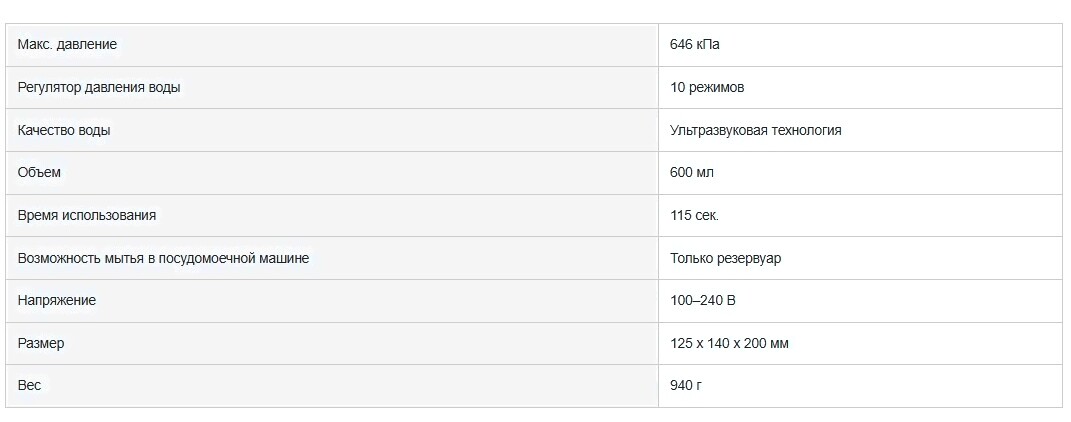Click 'Возможность мытья в посудомоечной машине' label
The height and width of the screenshot is (422, 1071).
[163, 258]
